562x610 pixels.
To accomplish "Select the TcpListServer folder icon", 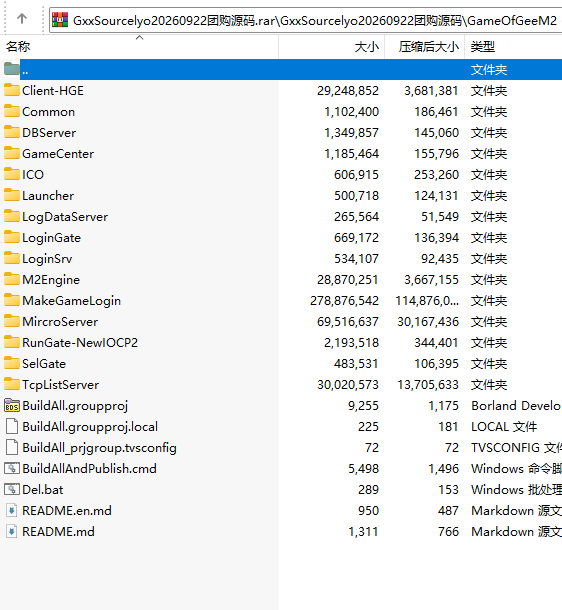I will pyautogui.click(x=12, y=384).
